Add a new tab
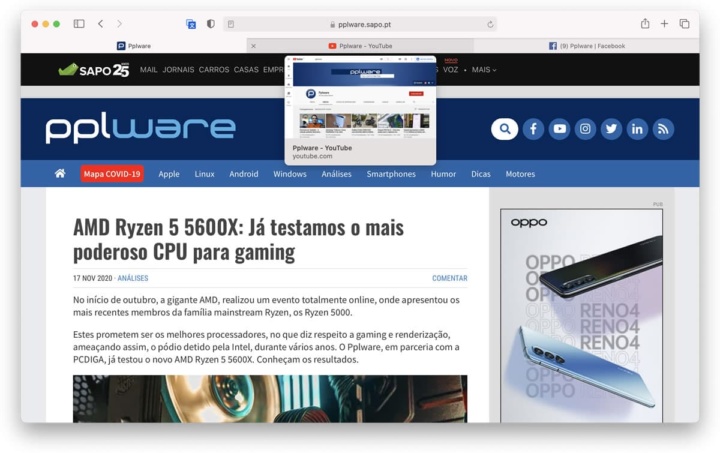 pyautogui.click(x=665, y=23)
